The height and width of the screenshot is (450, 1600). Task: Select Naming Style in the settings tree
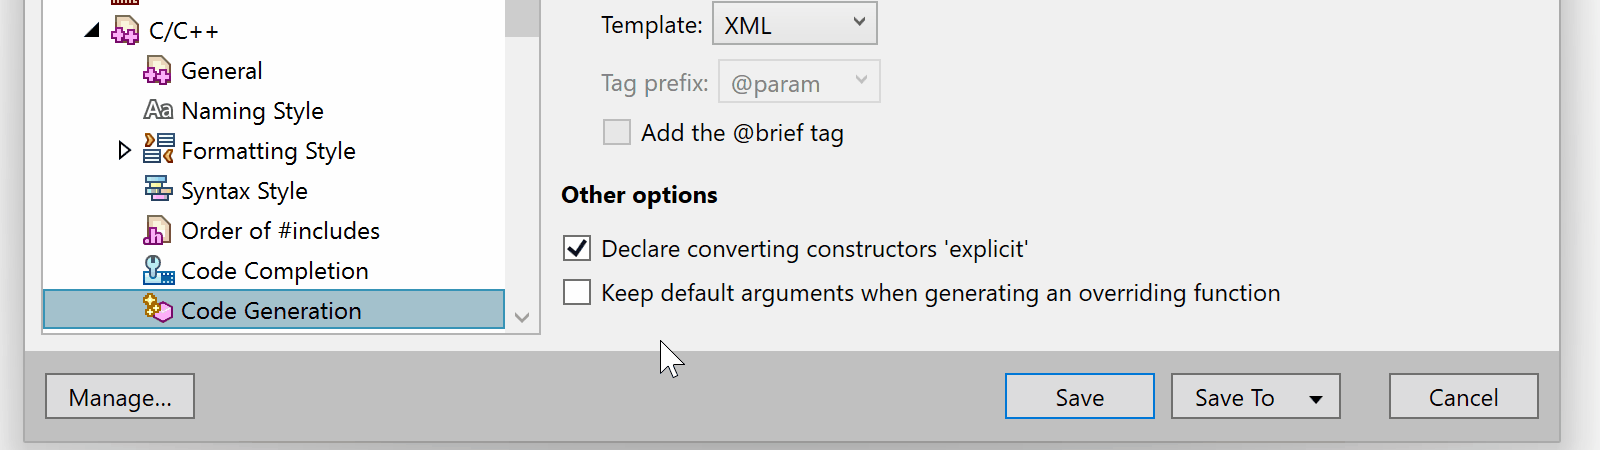pyautogui.click(x=252, y=111)
